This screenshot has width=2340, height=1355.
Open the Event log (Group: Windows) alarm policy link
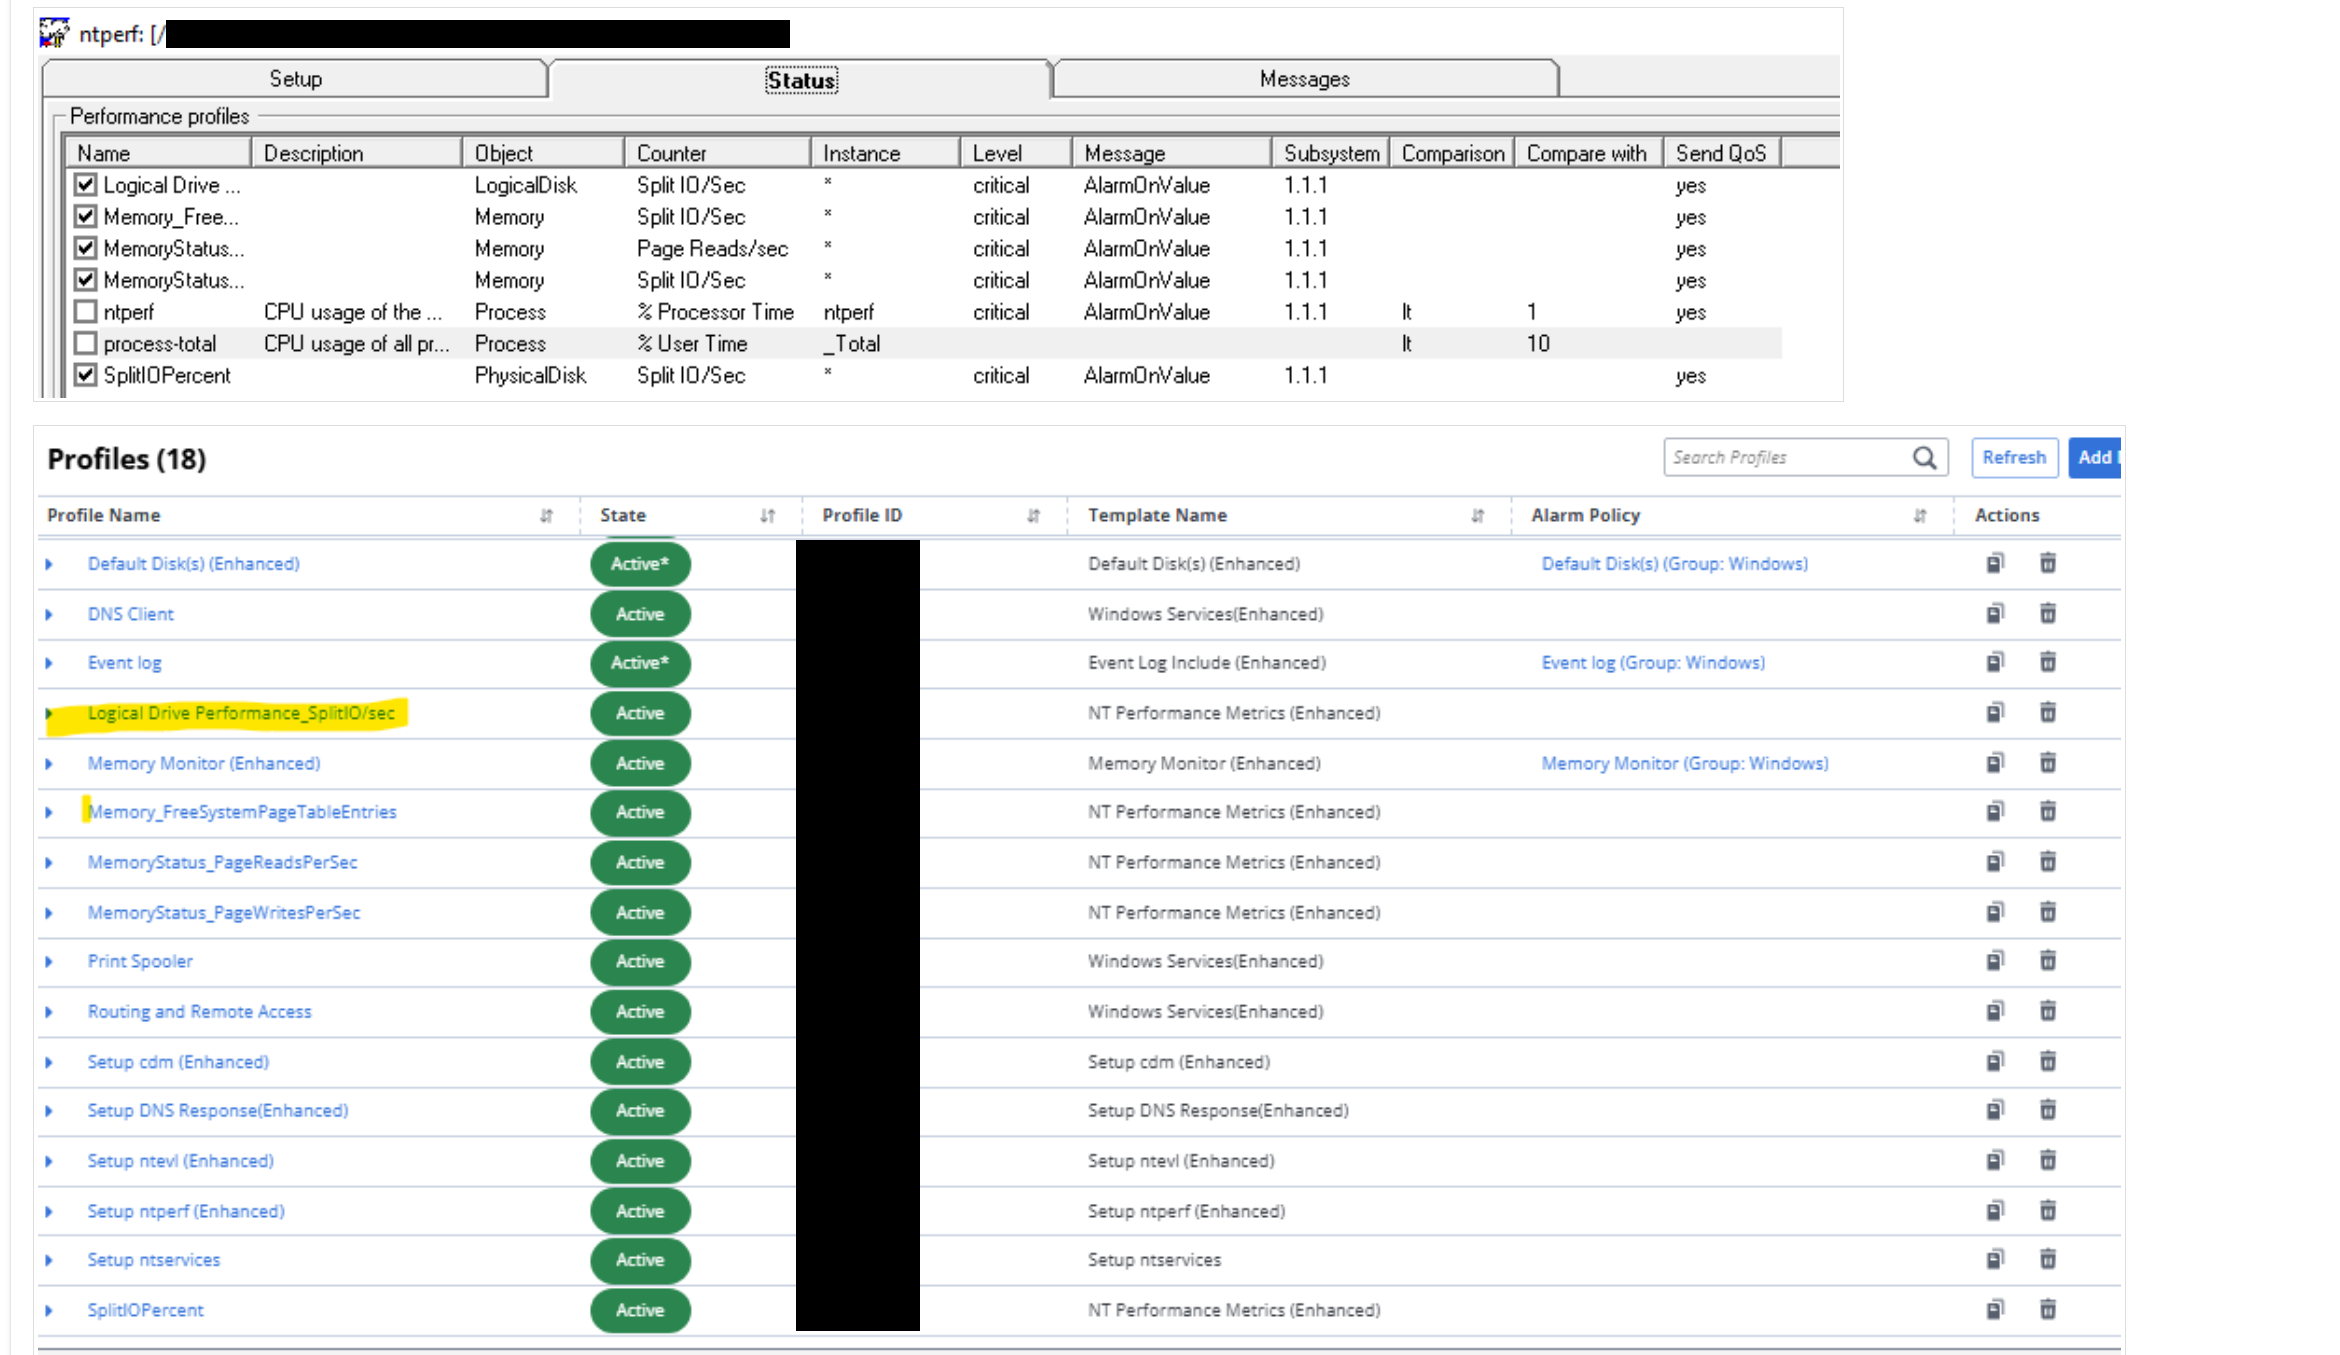coord(1652,663)
